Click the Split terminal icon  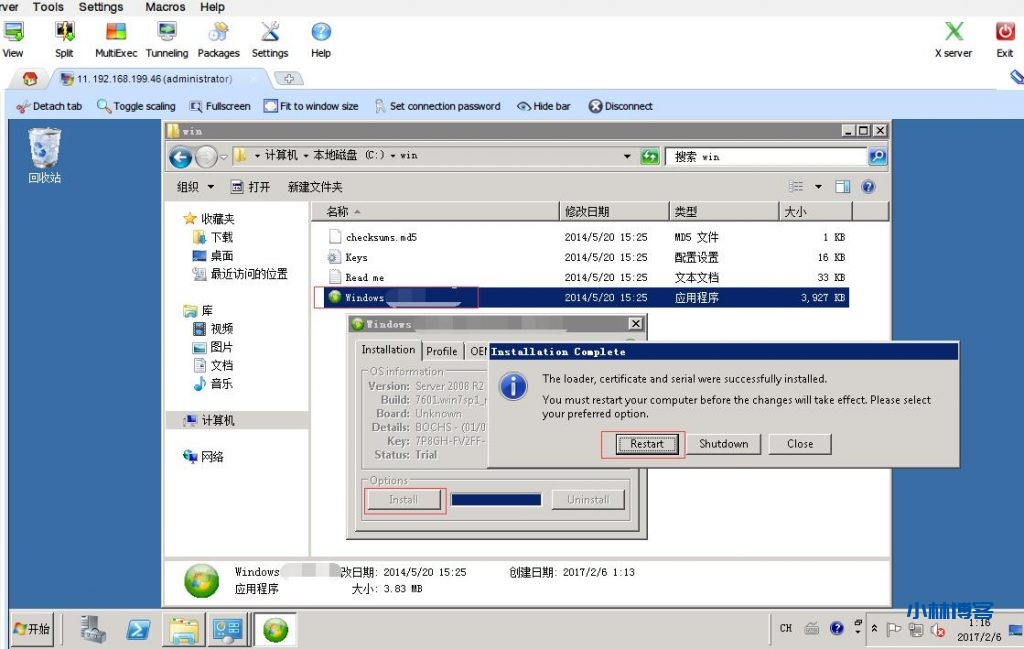(x=64, y=38)
